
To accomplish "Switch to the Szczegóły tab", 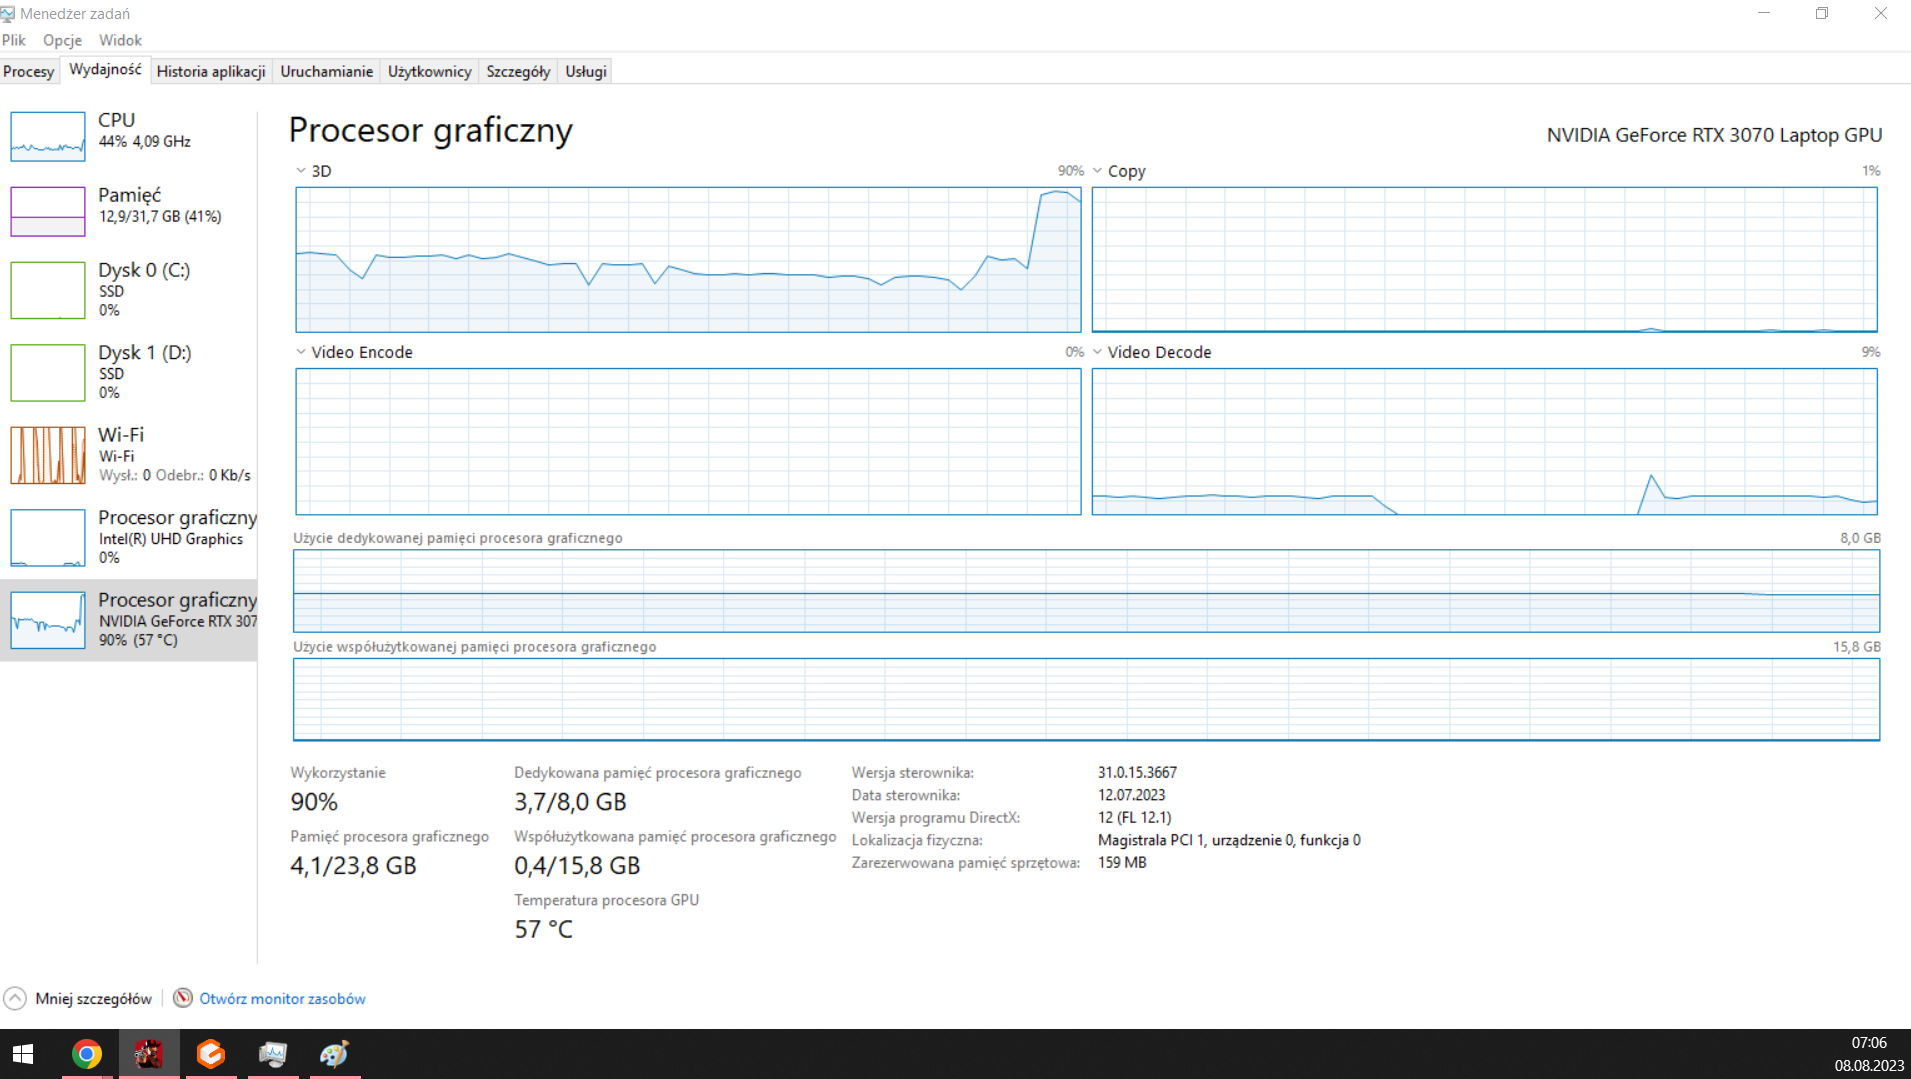I will click(x=517, y=70).
